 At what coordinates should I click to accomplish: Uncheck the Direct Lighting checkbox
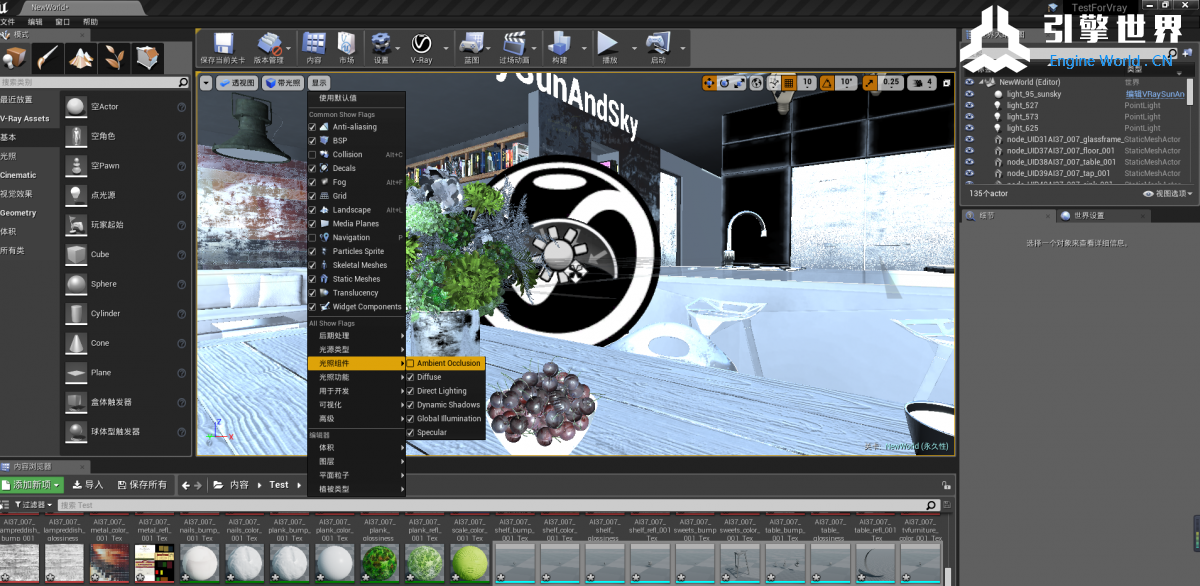tap(411, 391)
